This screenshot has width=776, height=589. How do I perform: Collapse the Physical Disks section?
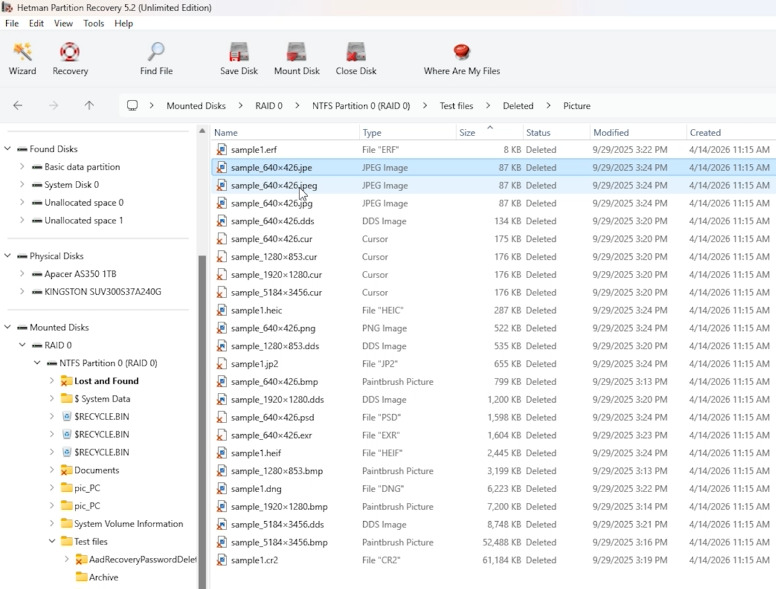(x=7, y=255)
